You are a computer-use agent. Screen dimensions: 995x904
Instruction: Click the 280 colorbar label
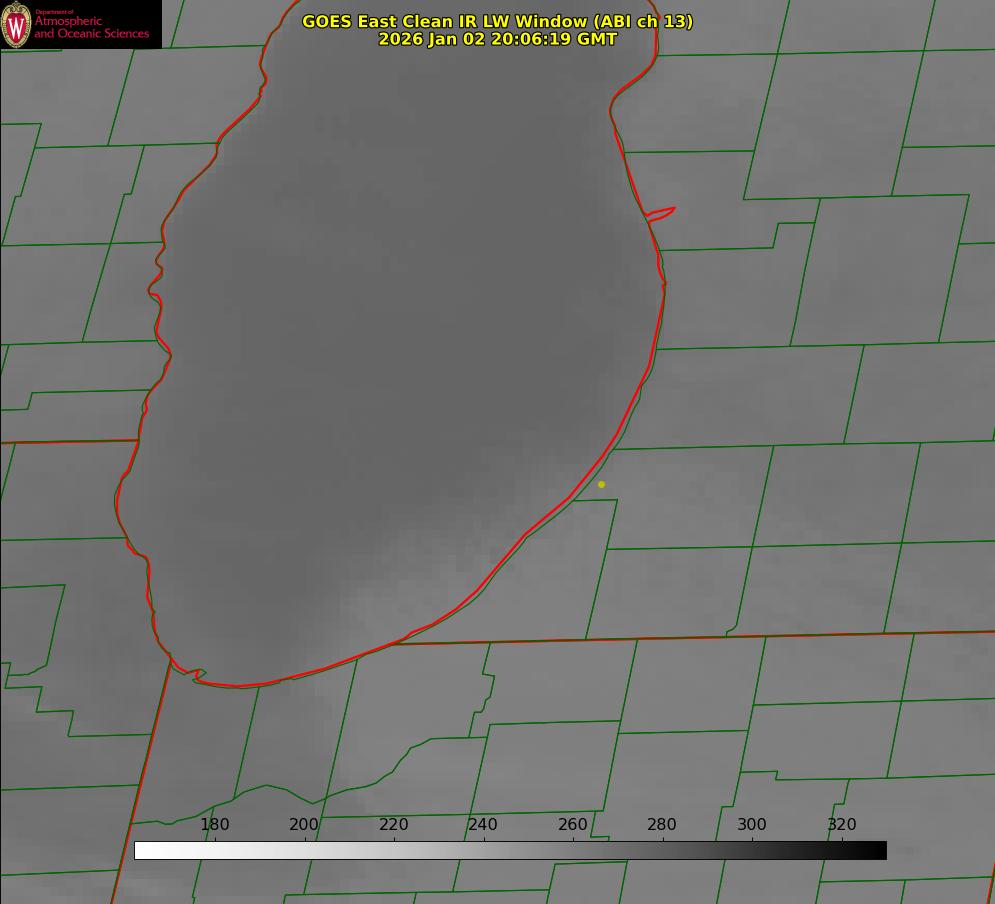point(662,824)
